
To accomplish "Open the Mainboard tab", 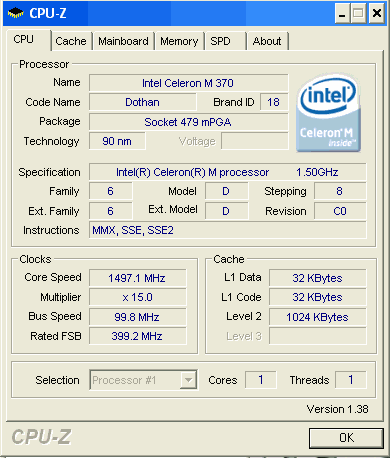I will tap(123, 41).
